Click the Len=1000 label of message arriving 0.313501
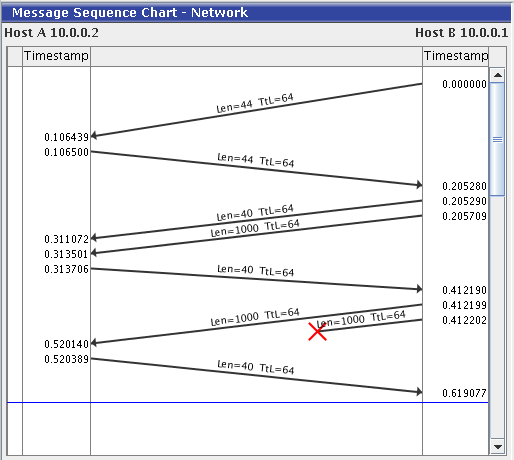The image size is (514, 460). [255, 228]
